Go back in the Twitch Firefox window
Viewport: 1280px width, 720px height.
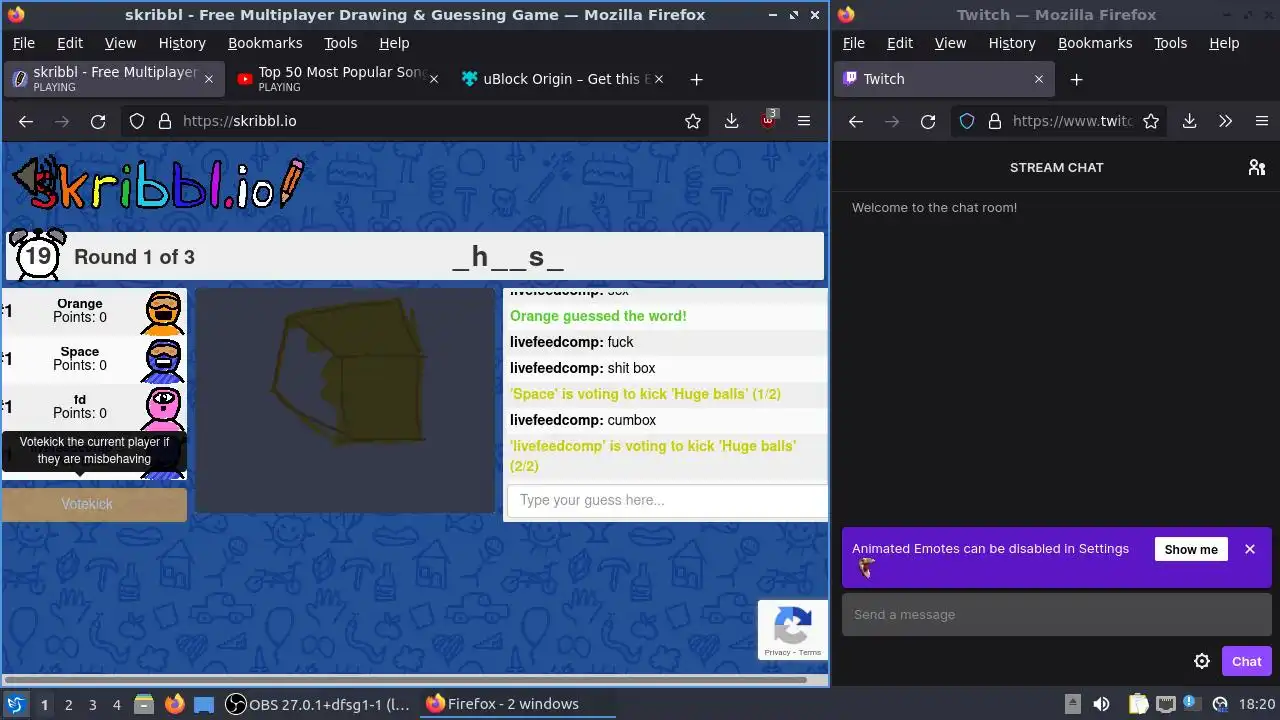[856, 121]
